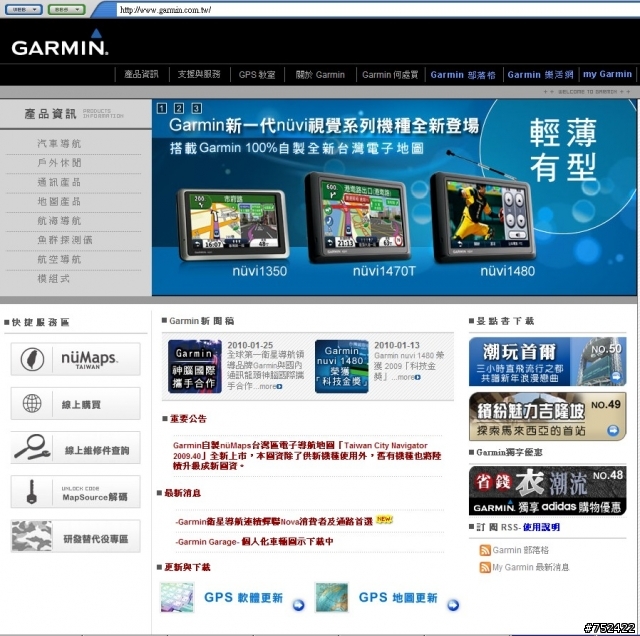
Task: Open 地圖產品 product category
Action: point(59,201)
